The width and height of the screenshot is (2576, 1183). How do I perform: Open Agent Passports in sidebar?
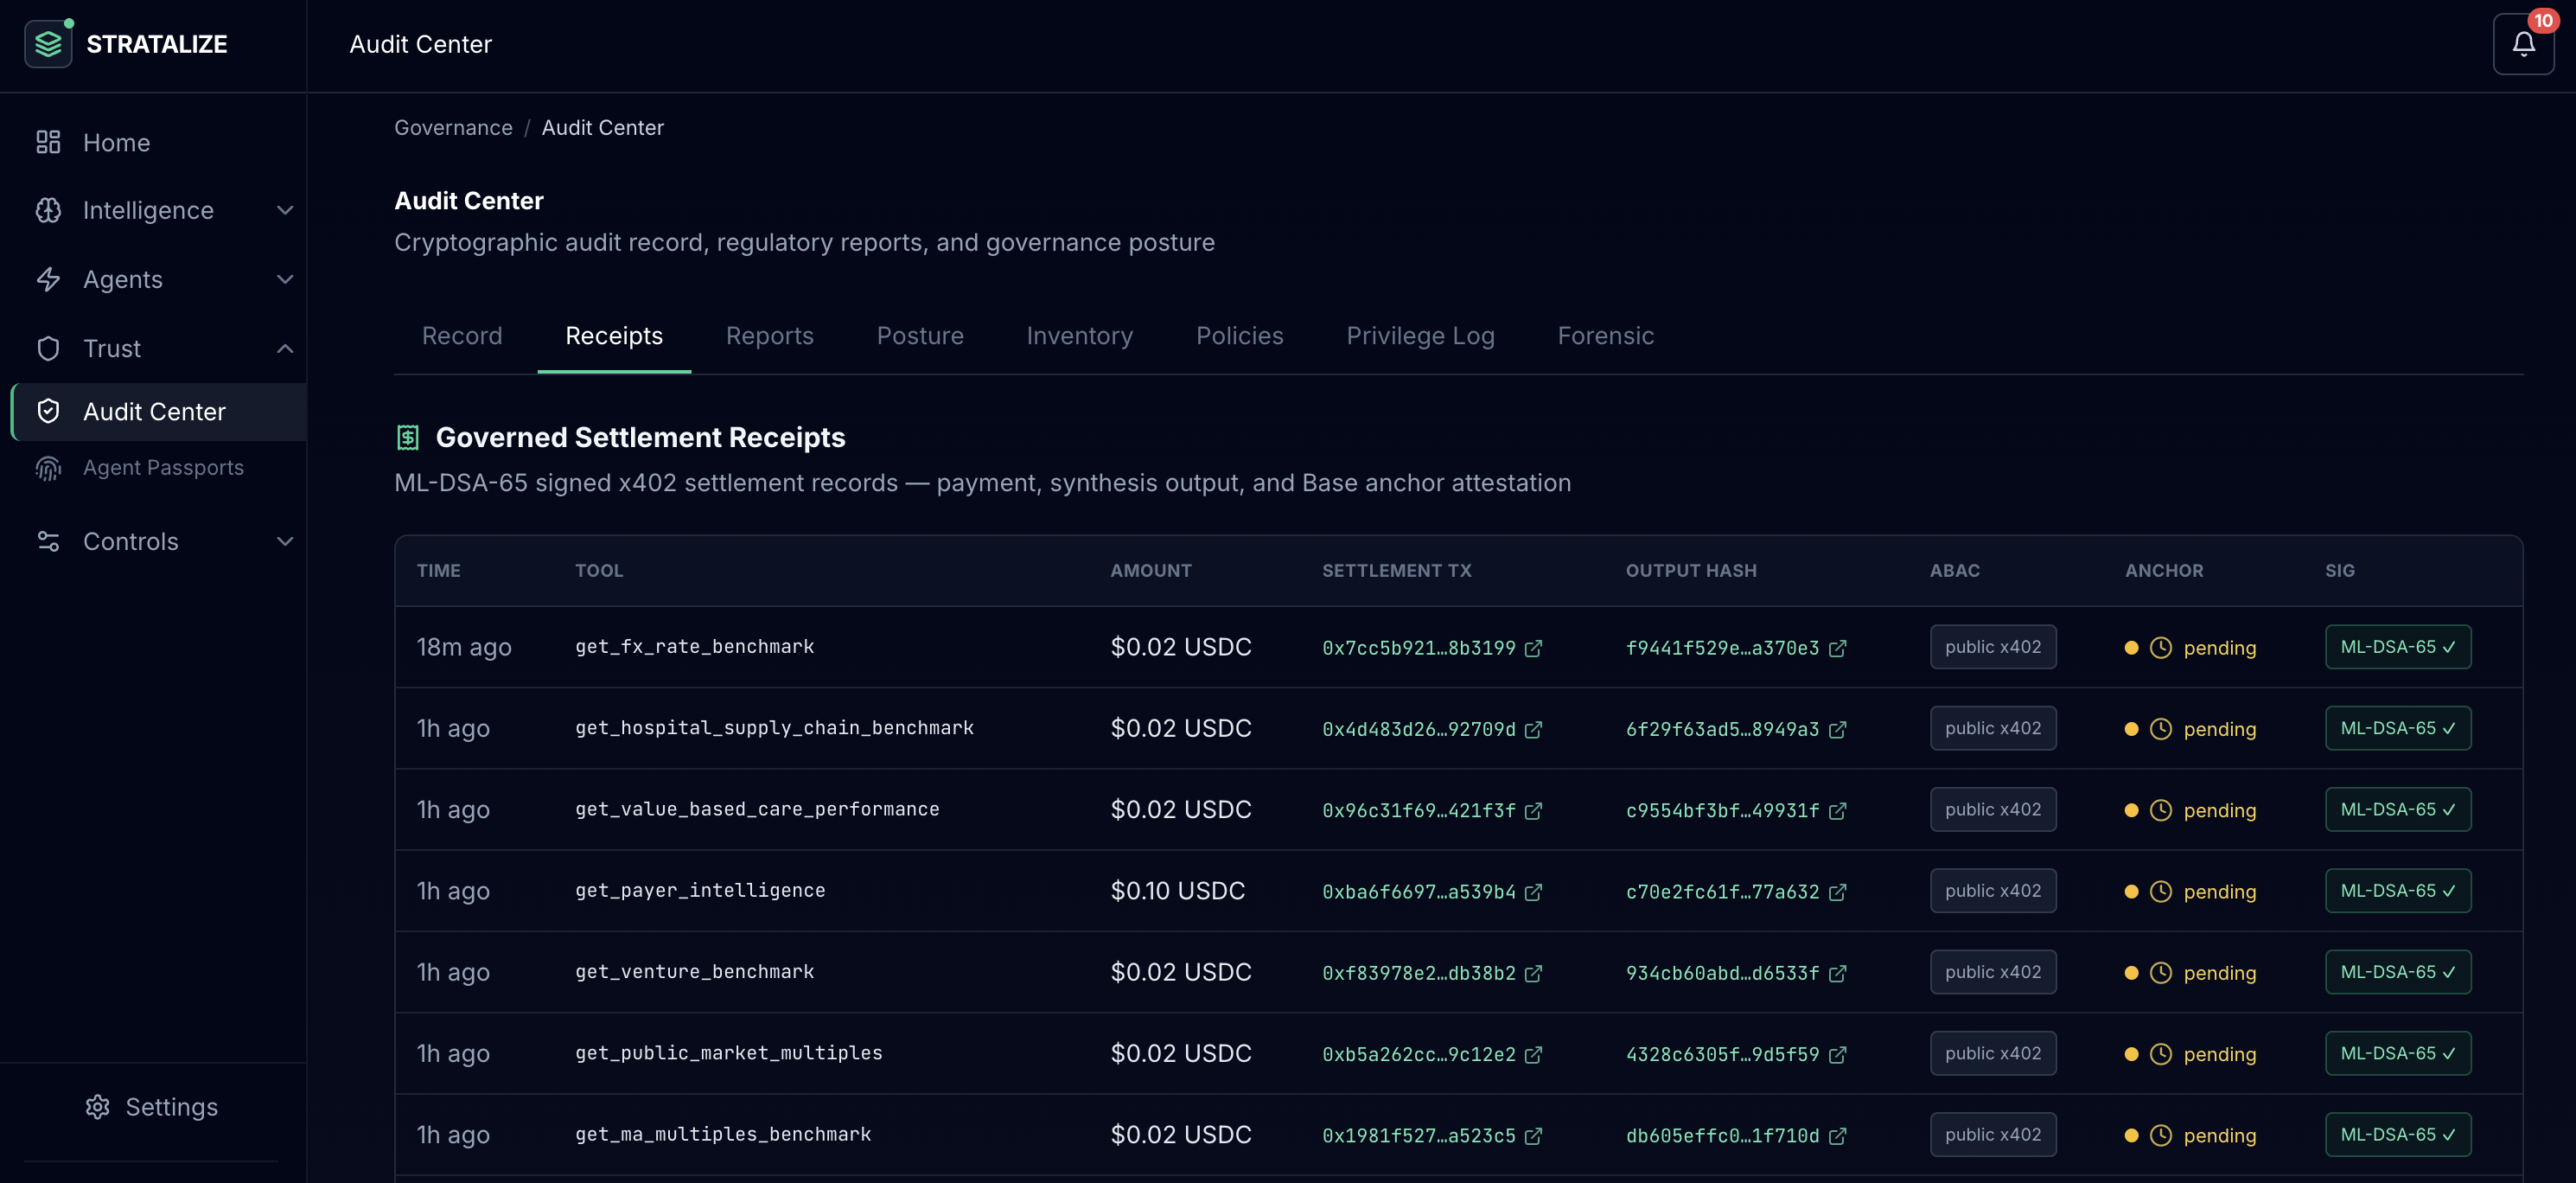click(163, 467)
